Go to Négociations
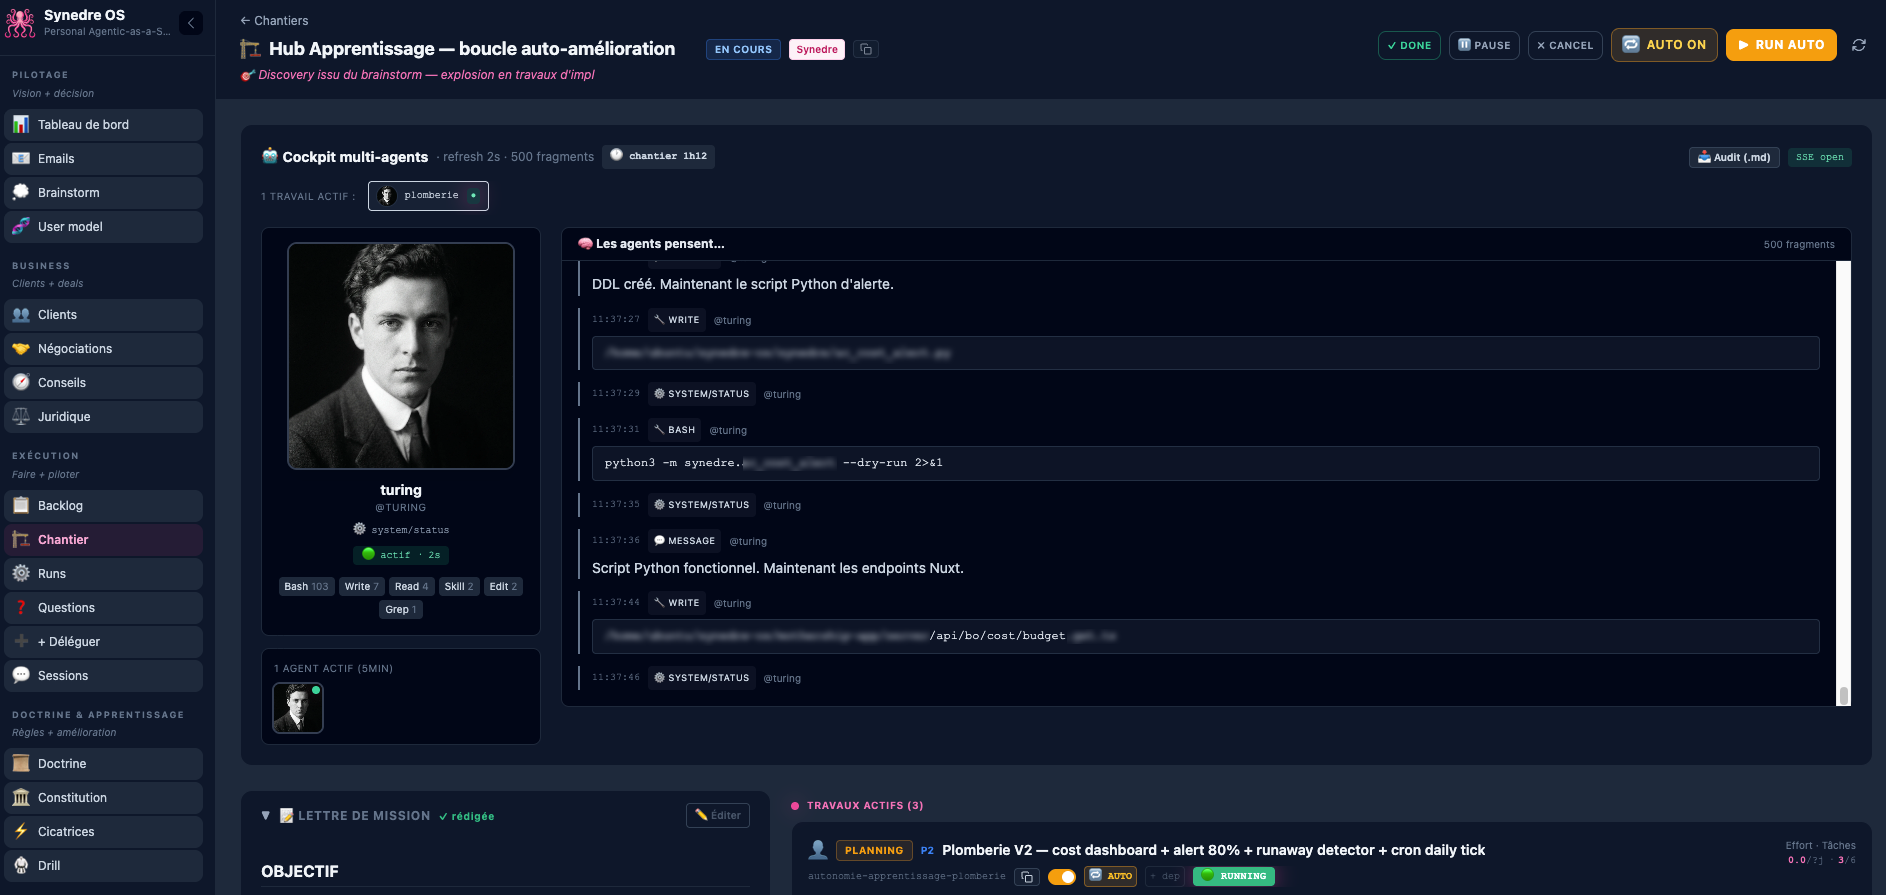The width and height of the screenshot is (1886, 895). click(x=104, y=349)
